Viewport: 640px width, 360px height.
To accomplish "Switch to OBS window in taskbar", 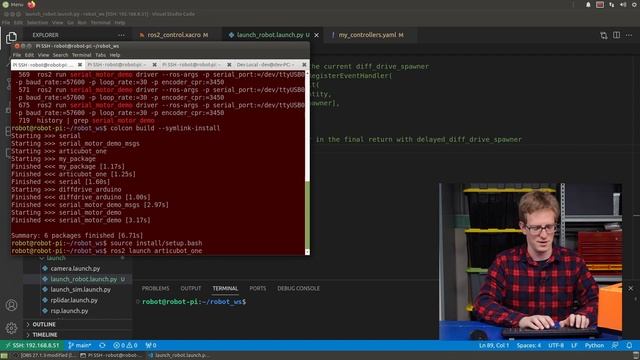I will point(44,356).
